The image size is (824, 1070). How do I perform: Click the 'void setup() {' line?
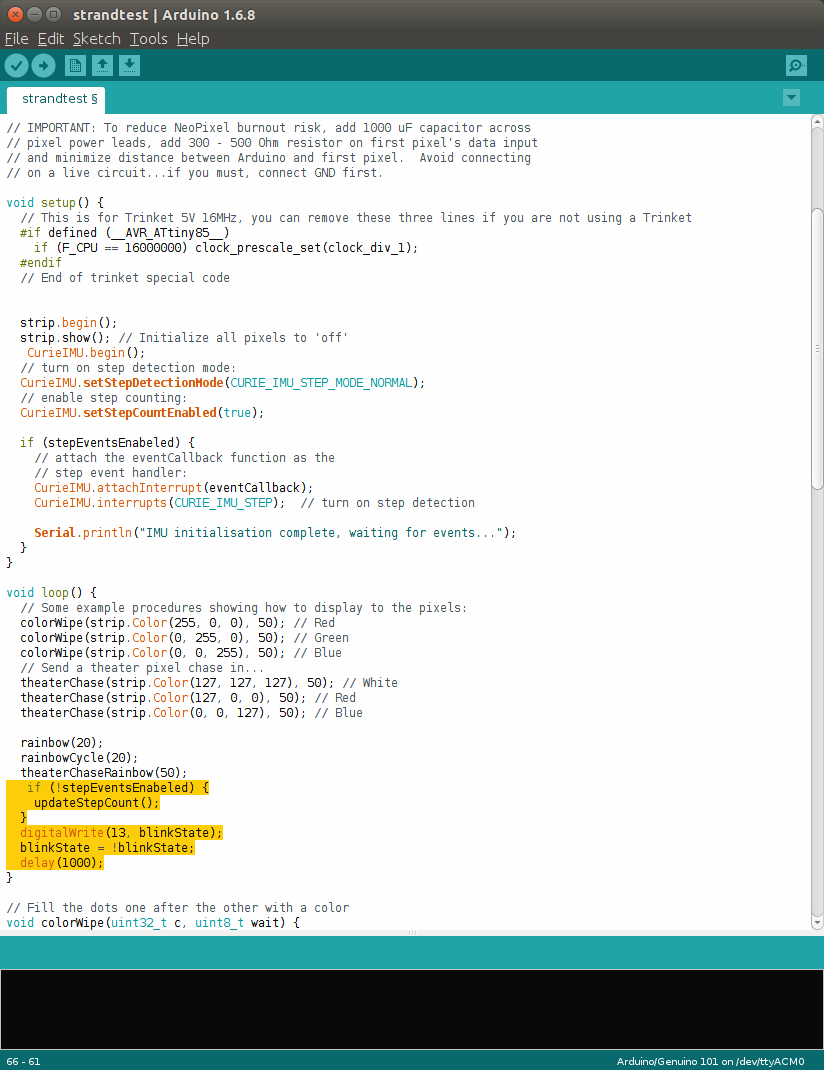[x=55, y=203]
